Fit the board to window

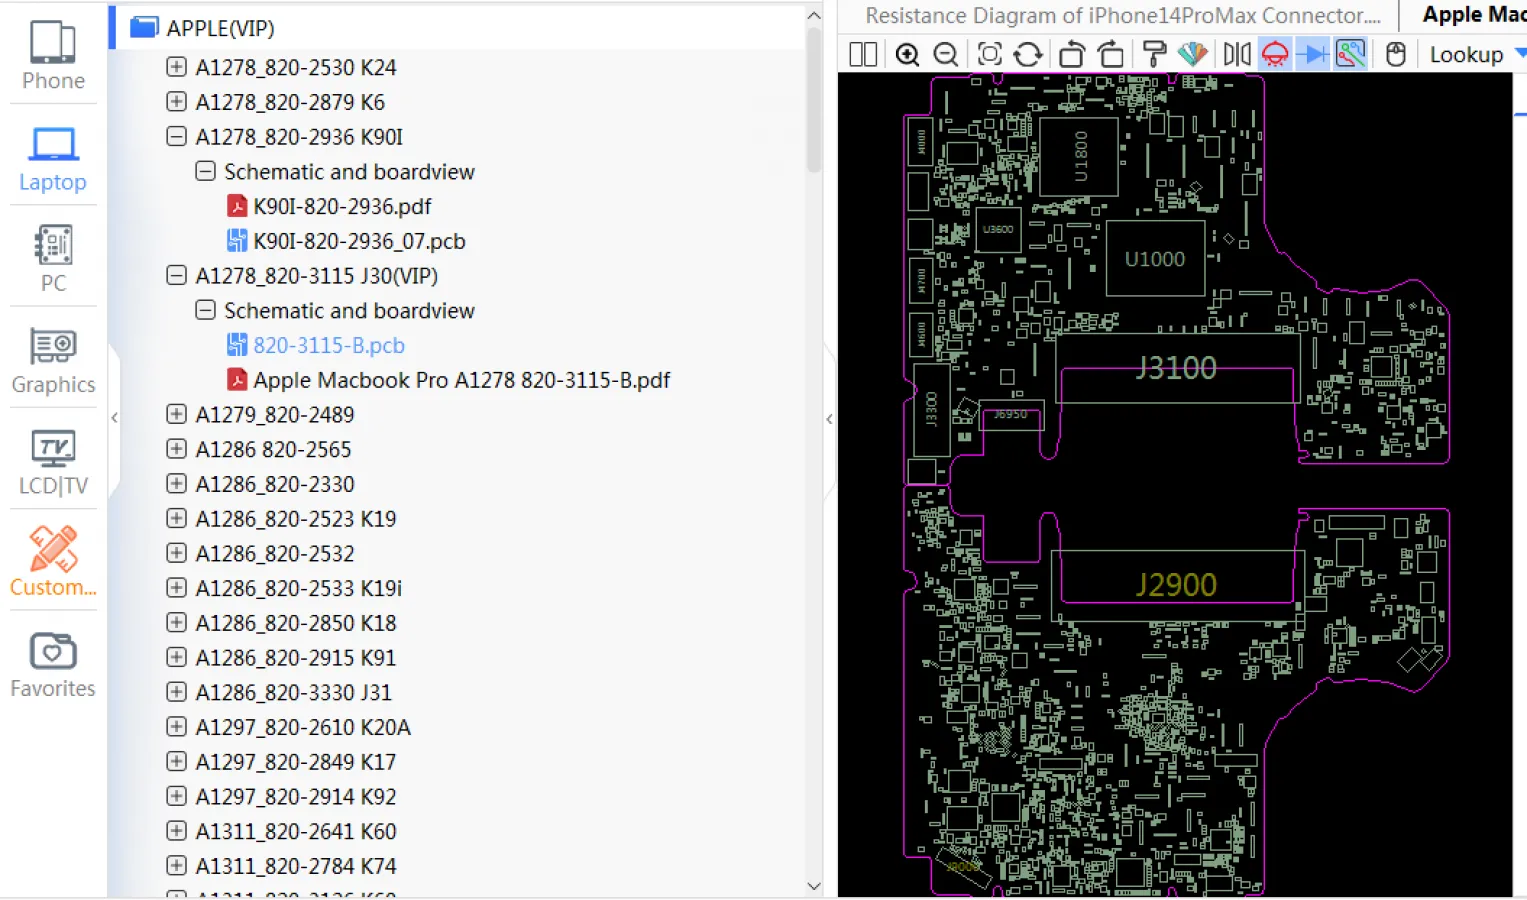coord(989,54)
